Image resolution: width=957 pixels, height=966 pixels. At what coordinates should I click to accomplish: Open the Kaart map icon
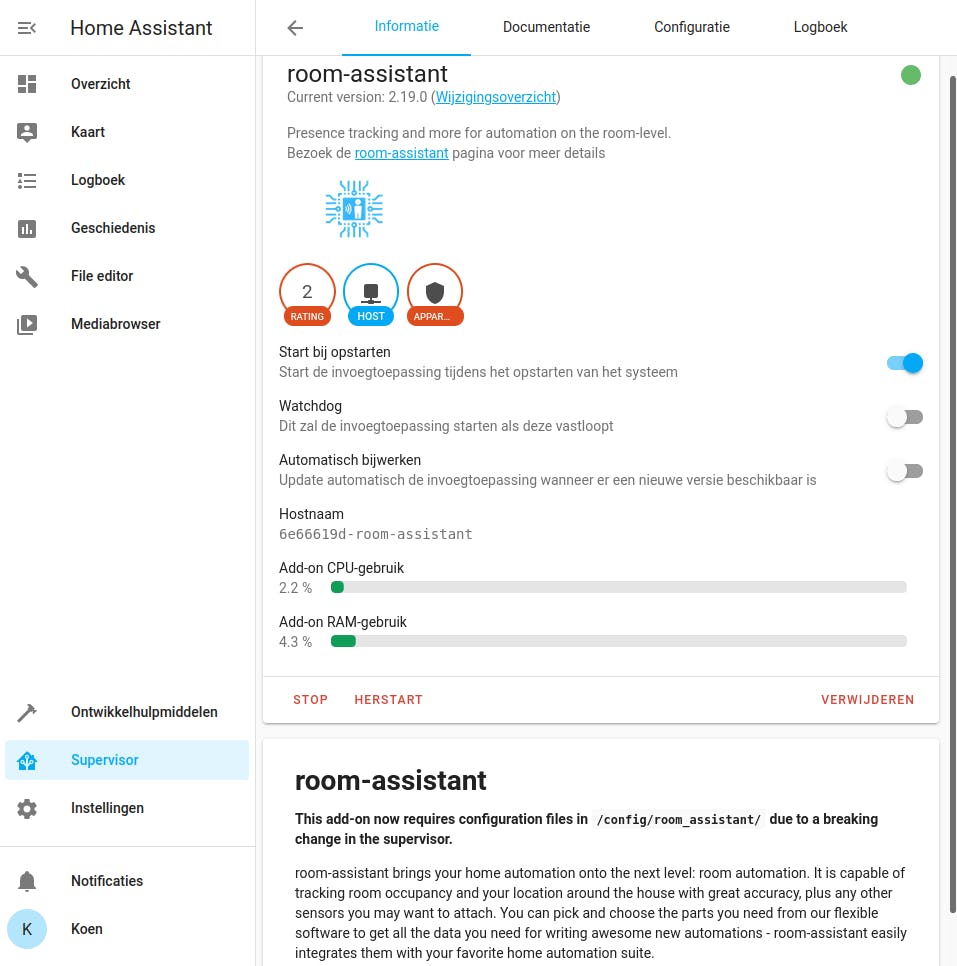click(27, 132)
